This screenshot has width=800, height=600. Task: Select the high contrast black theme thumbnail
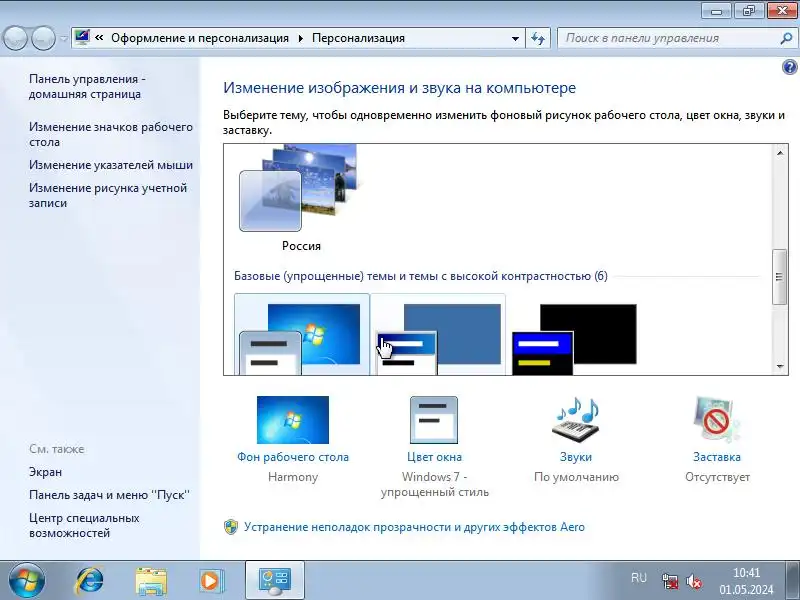point(574,339)
